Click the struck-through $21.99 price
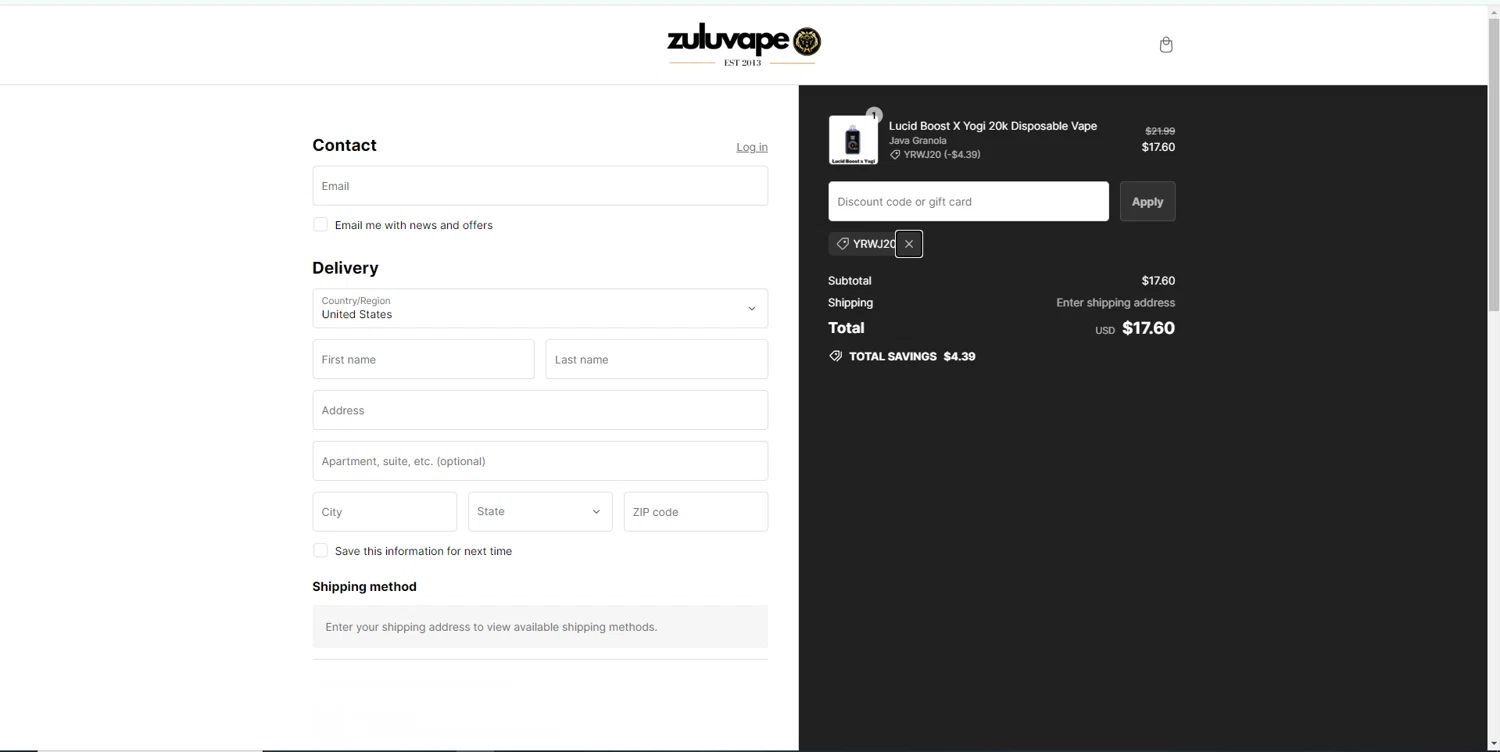 1160,131
